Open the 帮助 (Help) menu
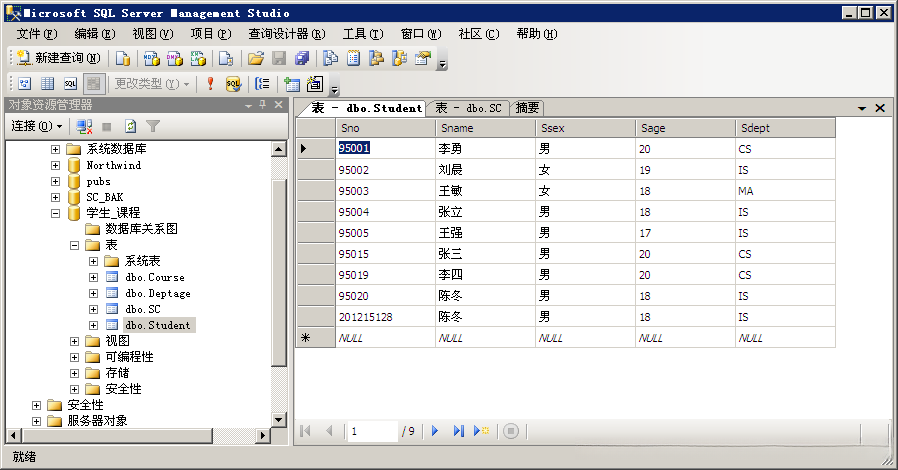The width and height of the screenshot is (898, 470). tap(536, 34)
